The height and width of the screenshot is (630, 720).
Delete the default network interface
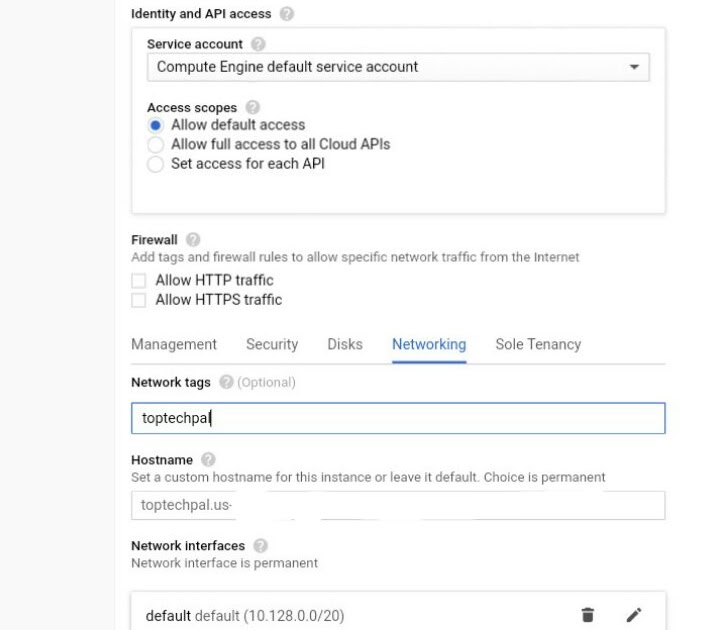tap(588, 615)
